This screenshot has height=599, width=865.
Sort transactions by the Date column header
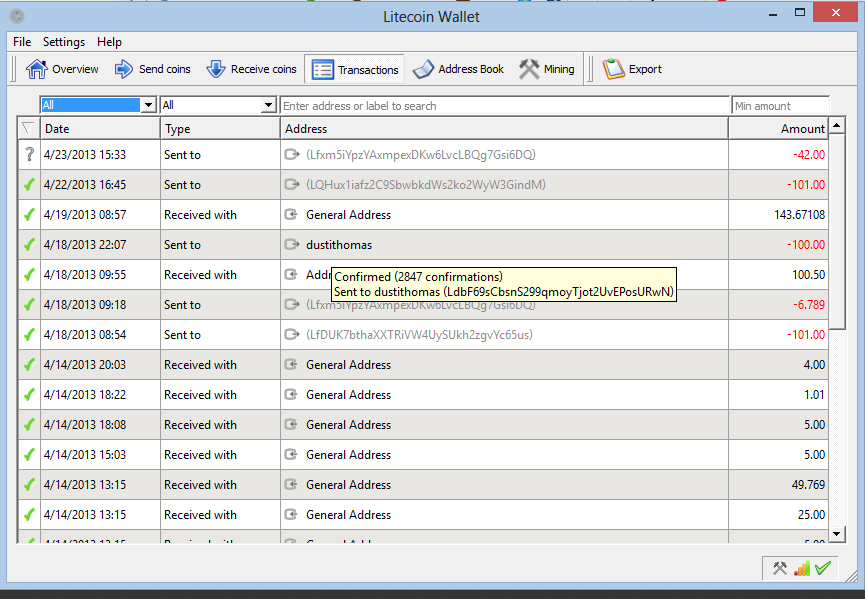[100, 129]
